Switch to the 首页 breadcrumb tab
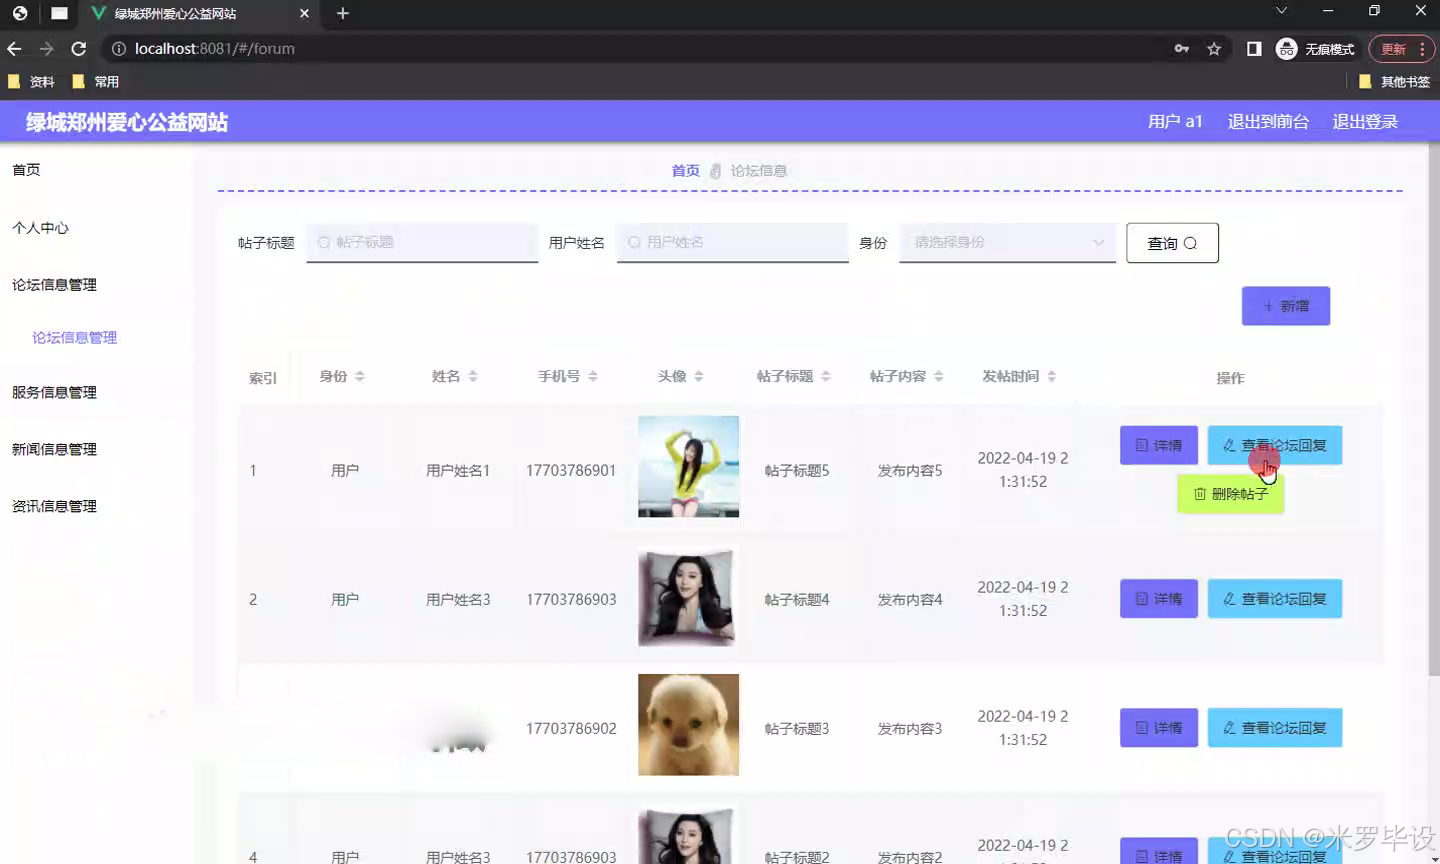 (685, 170)
